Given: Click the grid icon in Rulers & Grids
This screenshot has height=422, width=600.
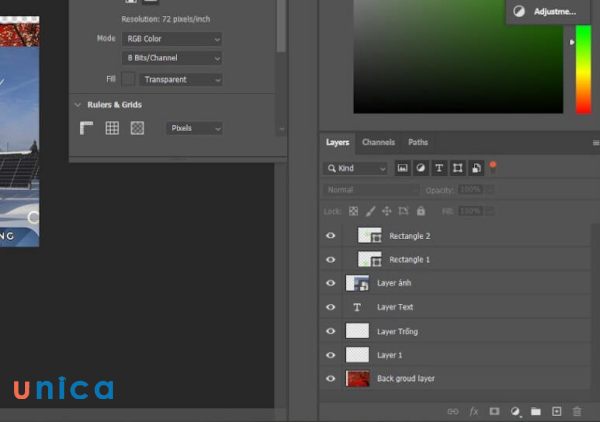Looking at the screenshot, I should click(112, 128).
